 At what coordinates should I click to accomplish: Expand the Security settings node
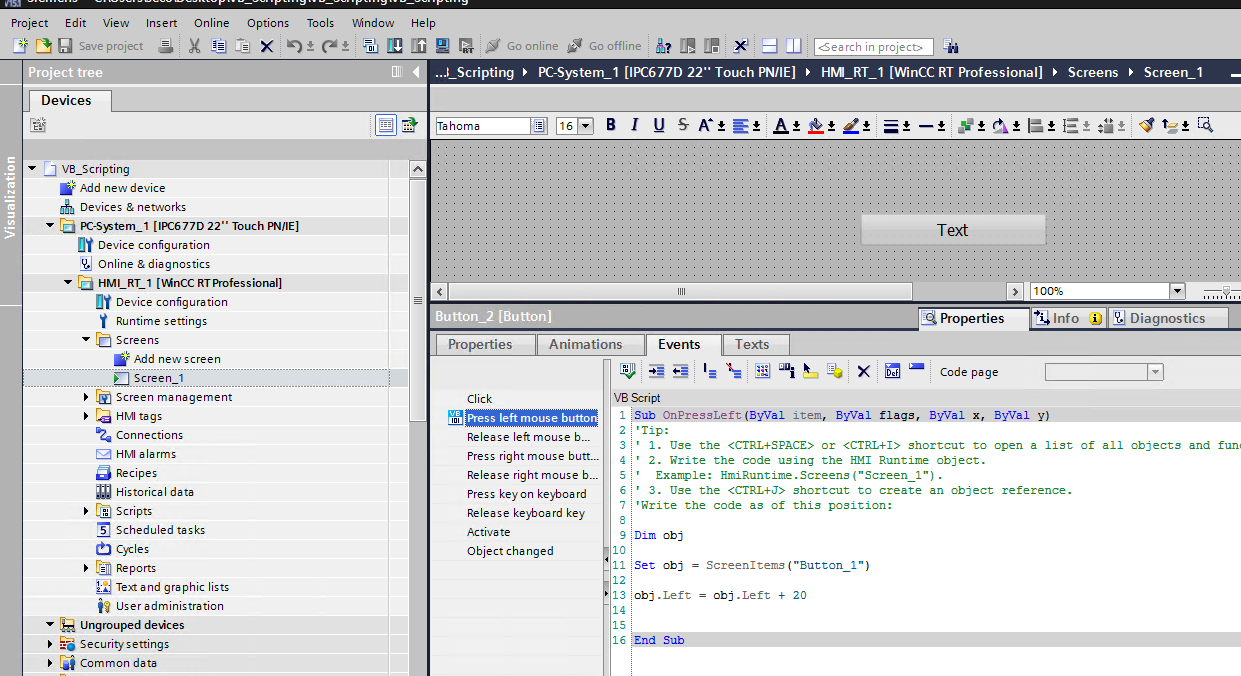[50, 644]
